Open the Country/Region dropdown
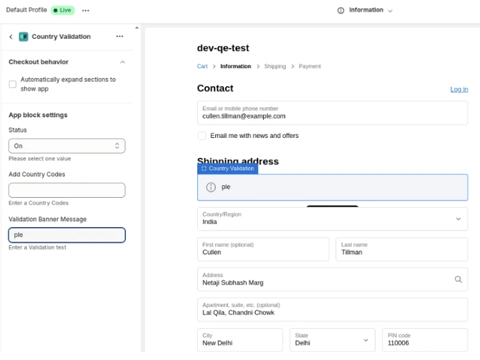Image resolution: width=480 pixels, height=360 pixels. [332, 219]
